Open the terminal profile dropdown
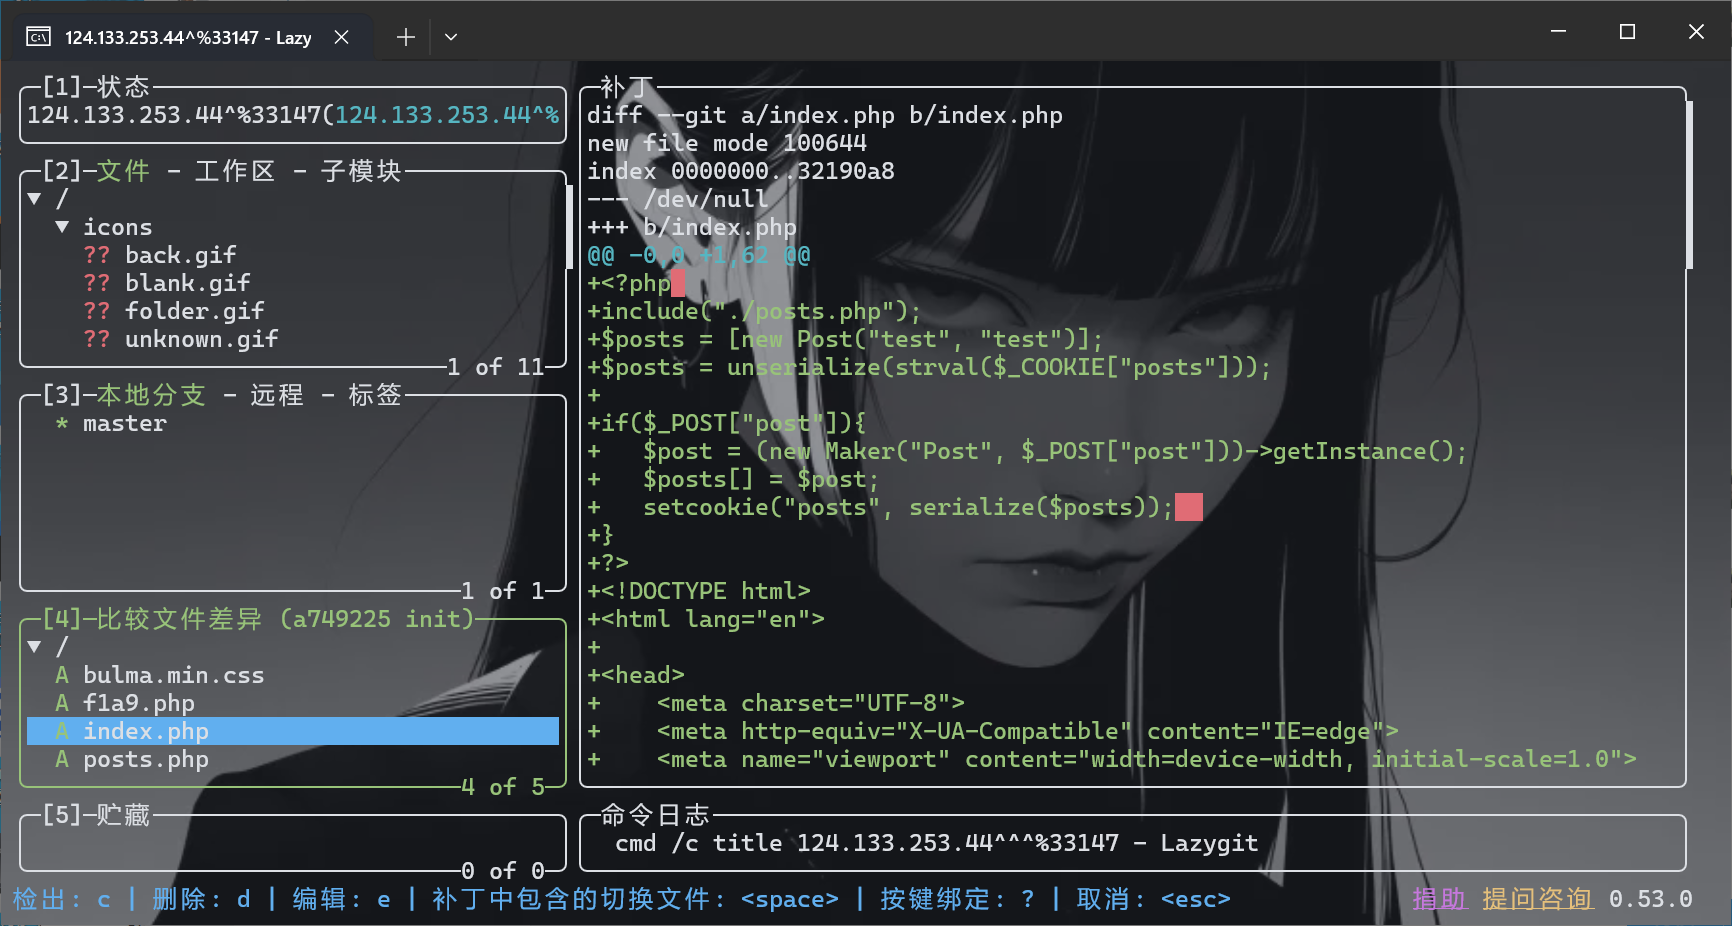This screenshot has height=926, width=1732. [x=451, y=37]
